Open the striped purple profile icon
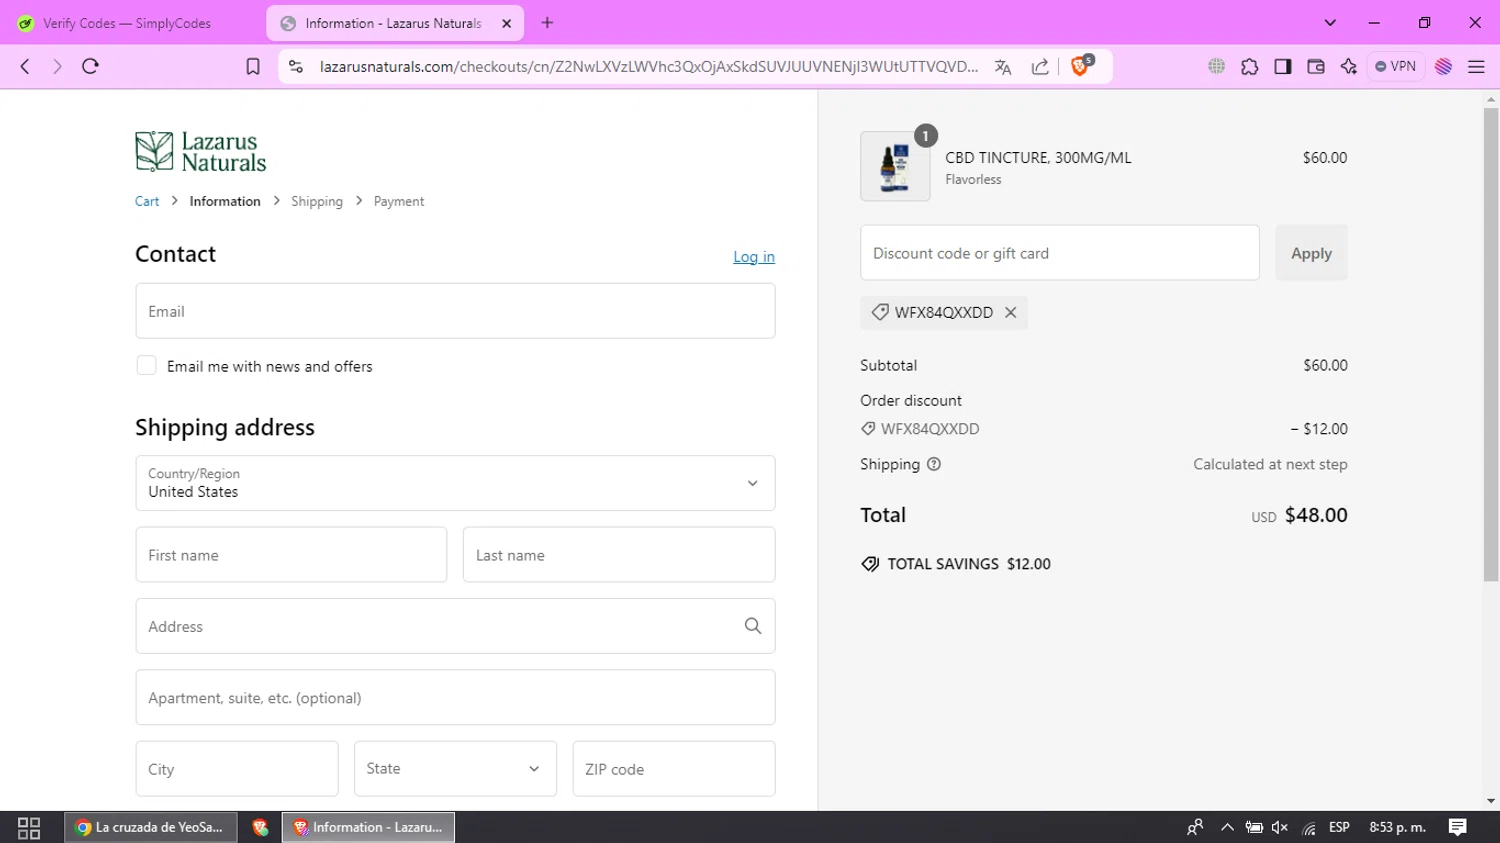 pyautogui.click(x=1443, y=66)
